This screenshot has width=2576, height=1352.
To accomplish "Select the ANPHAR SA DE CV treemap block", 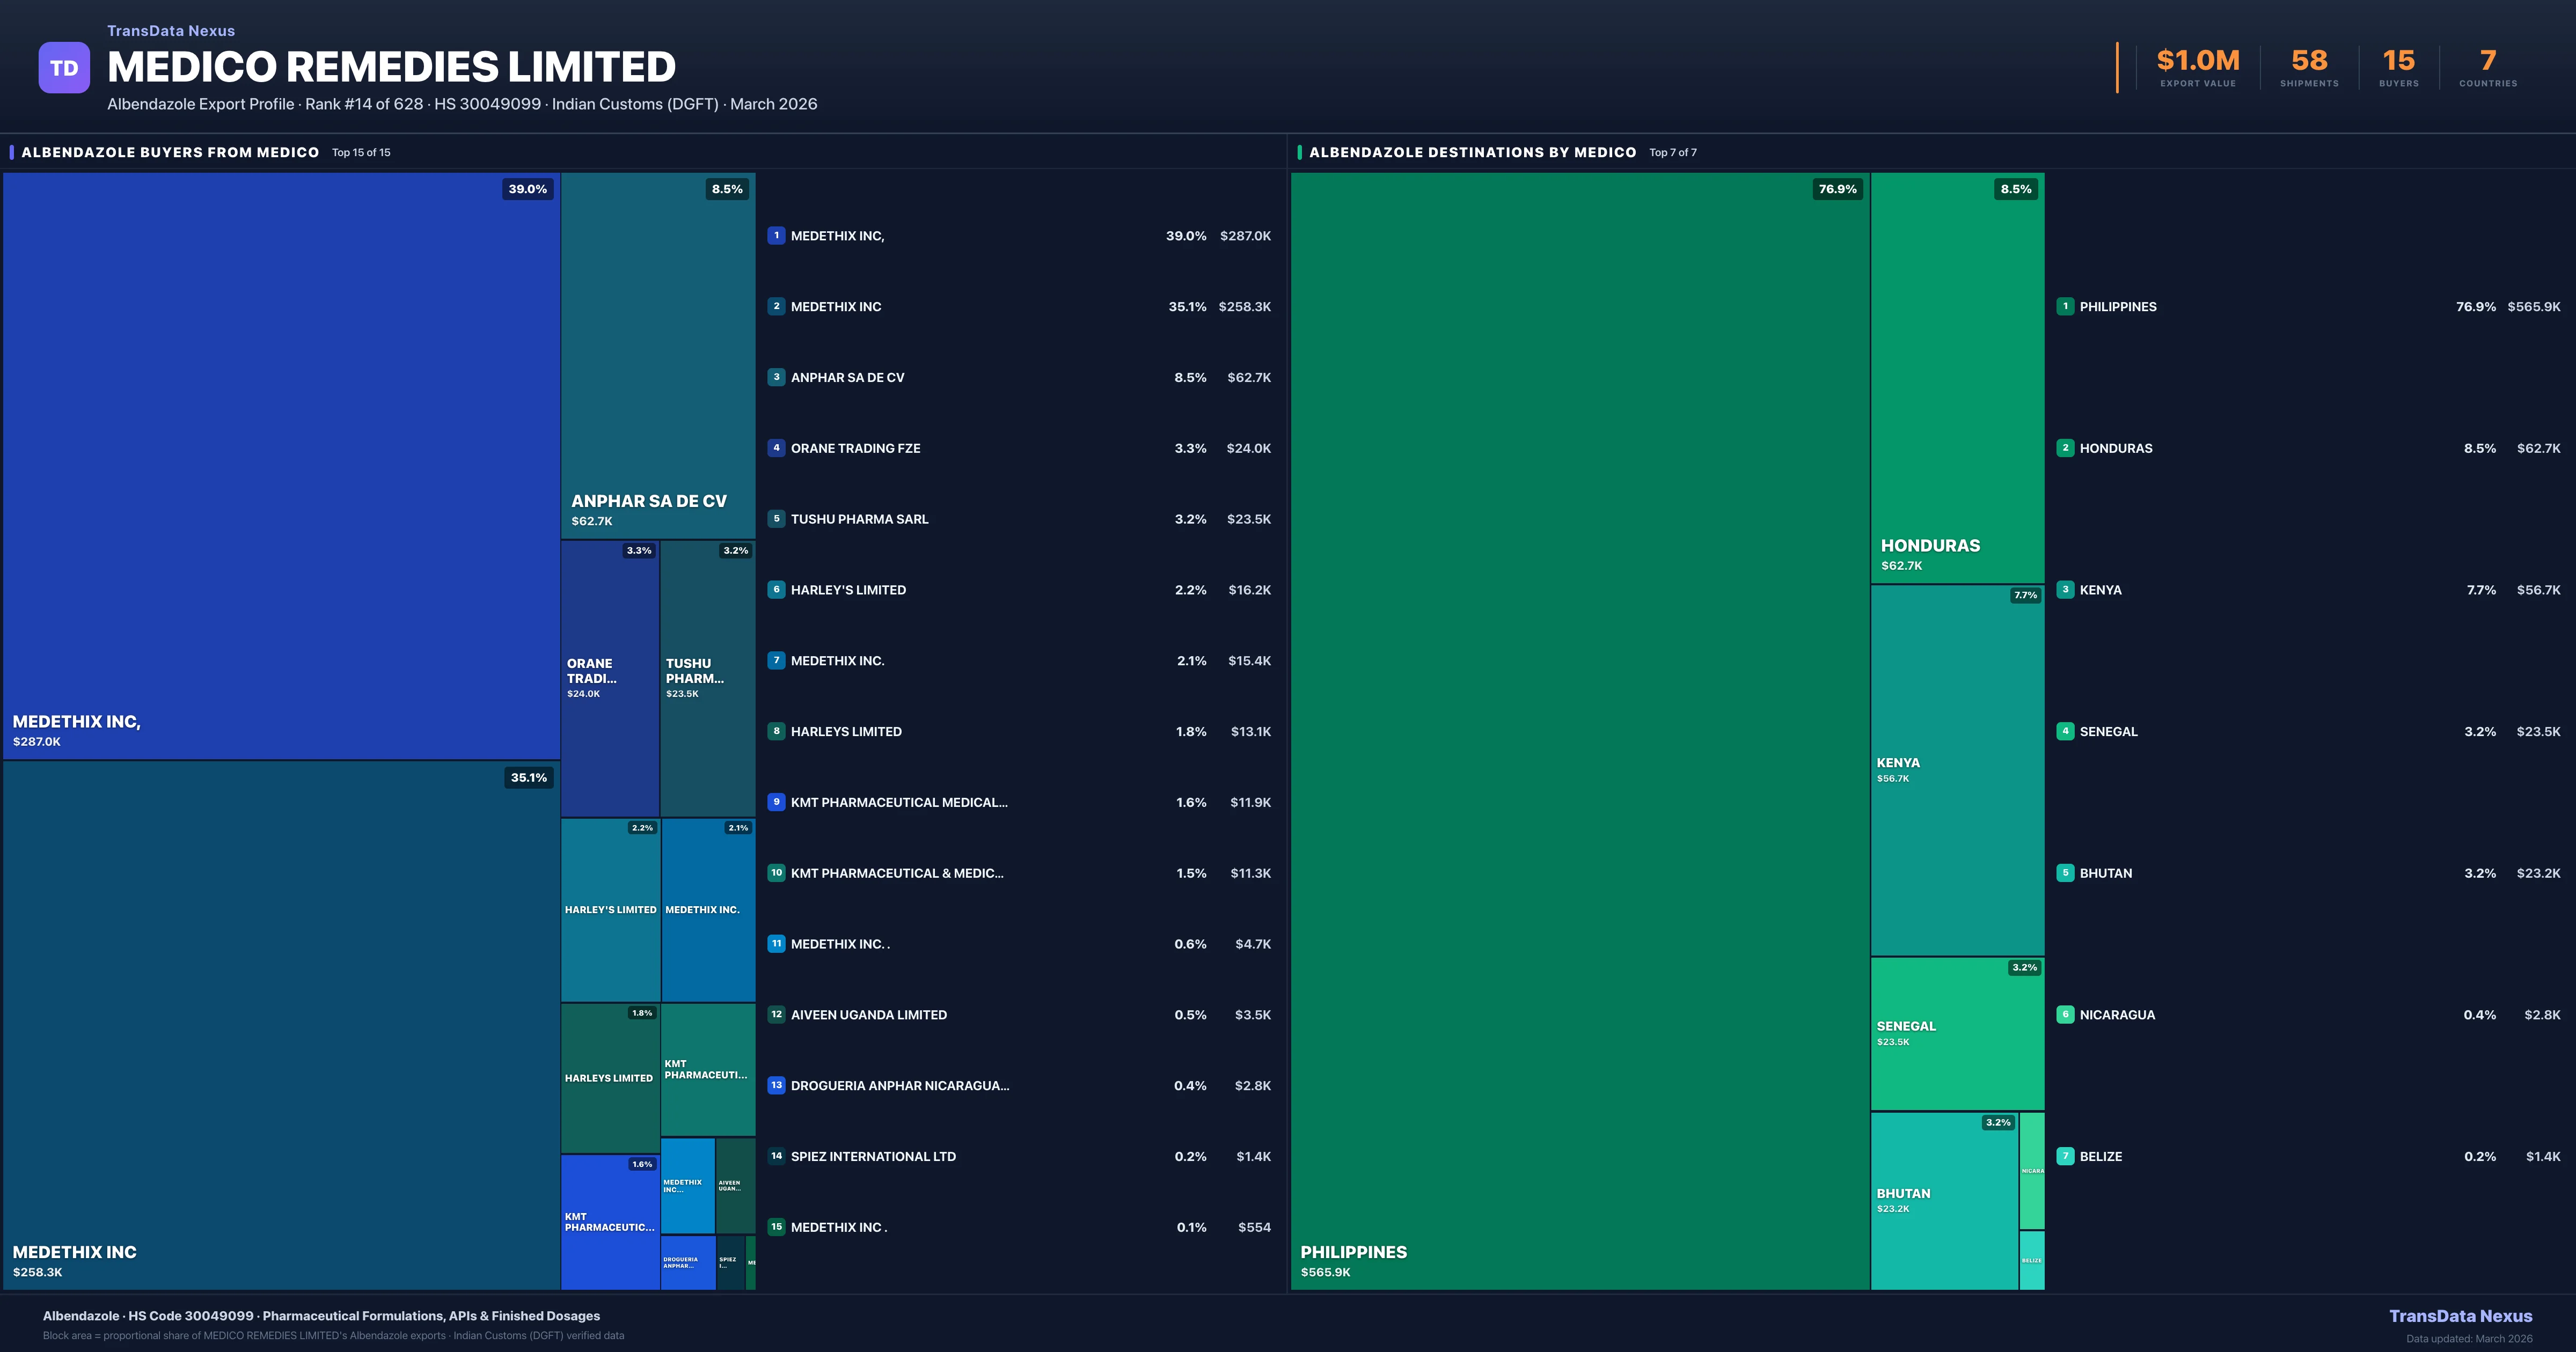I will (x=657, y=355).
